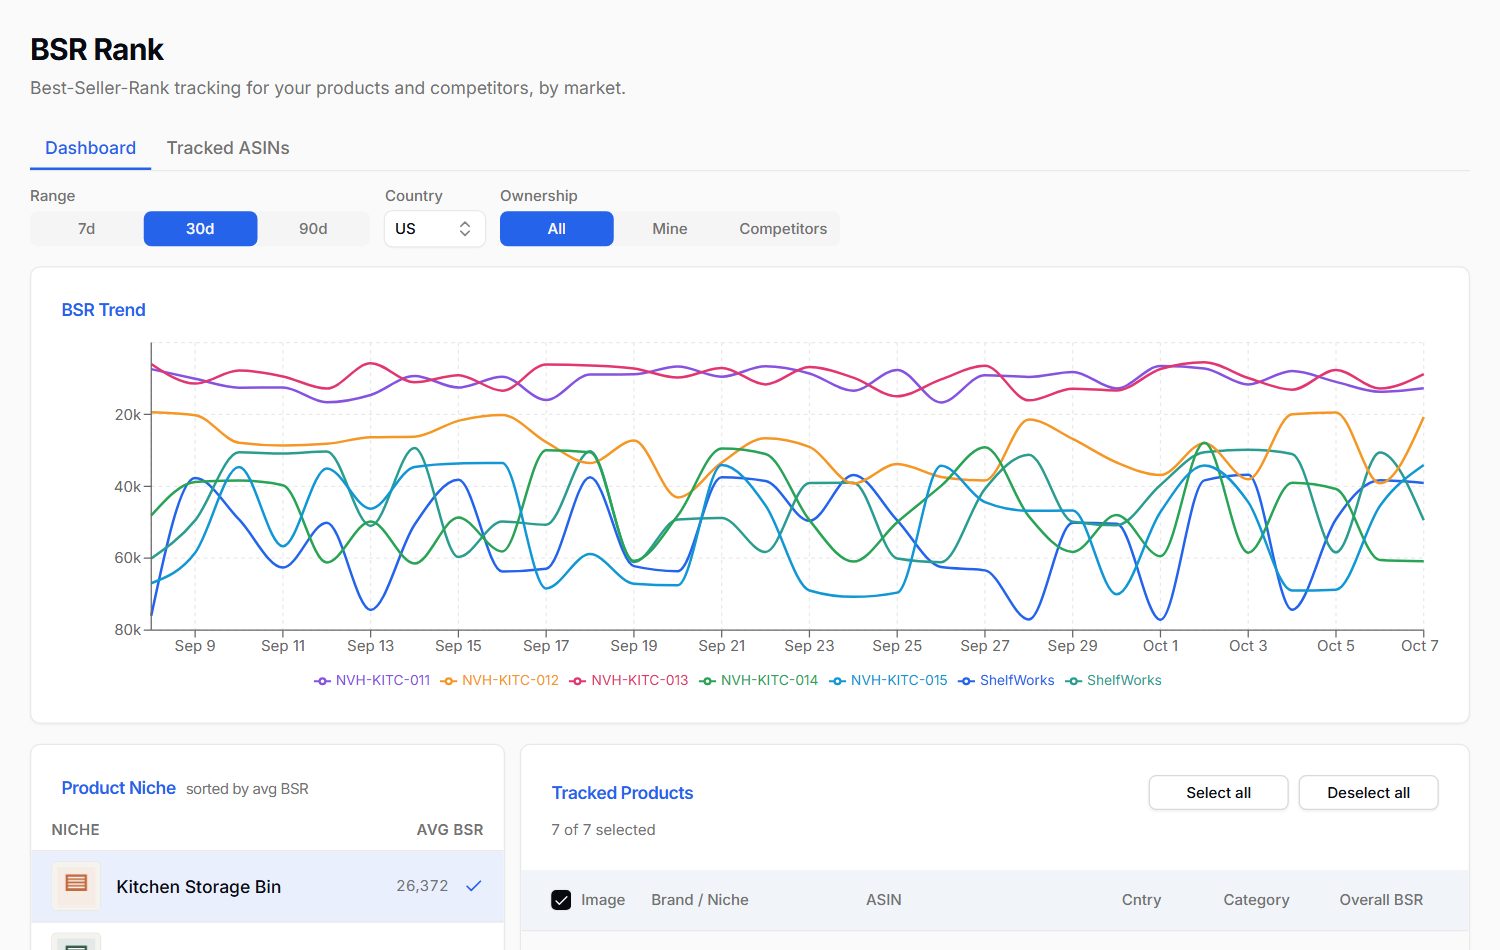Click the Deselect all button
Viewport: 1500px width, 950px height.
1368,793
